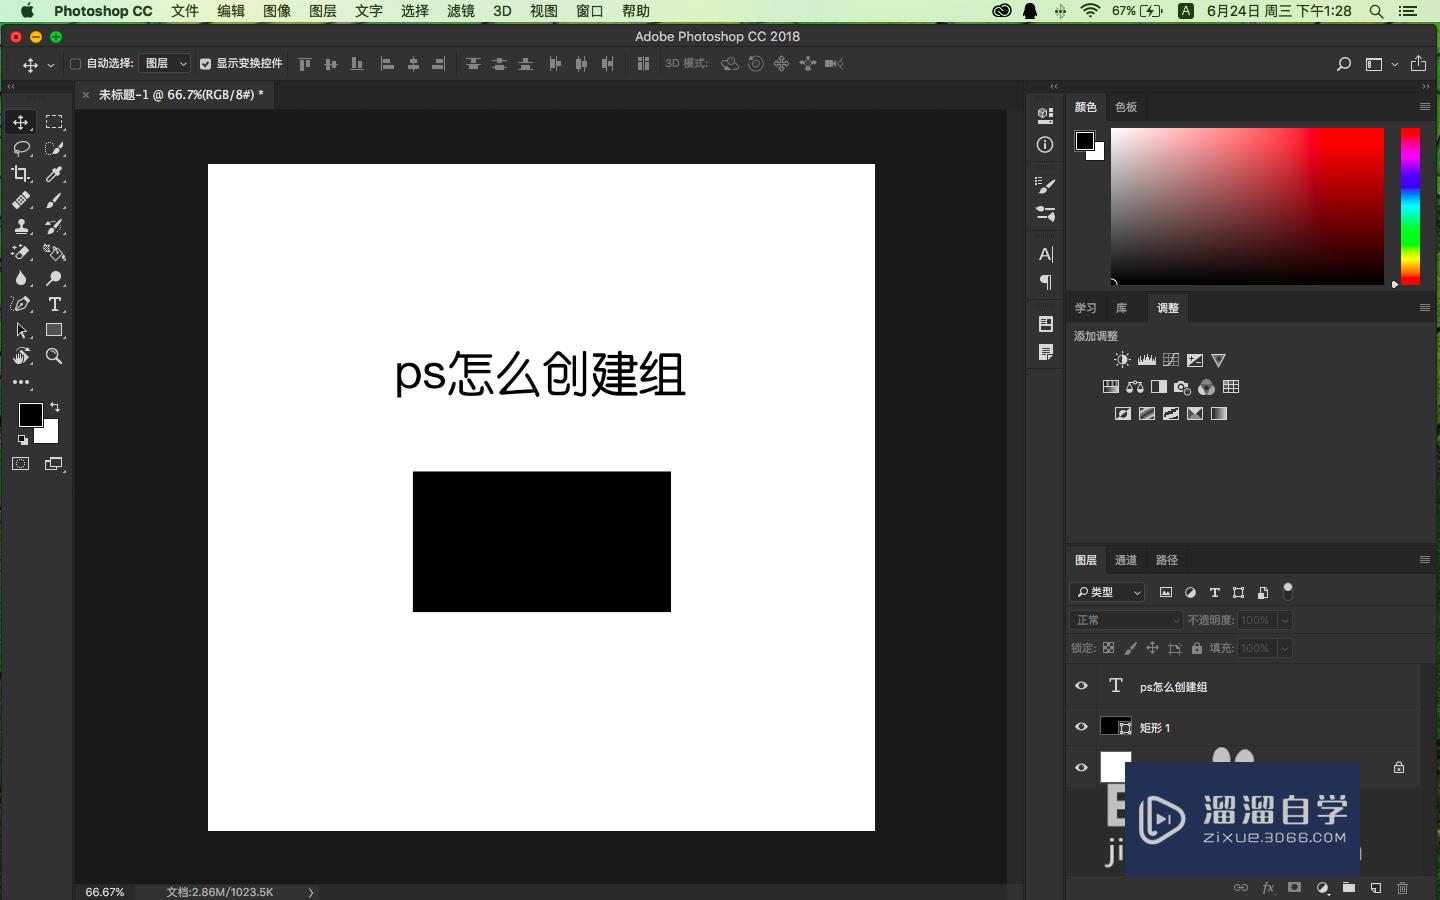Select the Horizontal Type tool
The width and height of the screenshot is (1440, 900).
point(55,304)
